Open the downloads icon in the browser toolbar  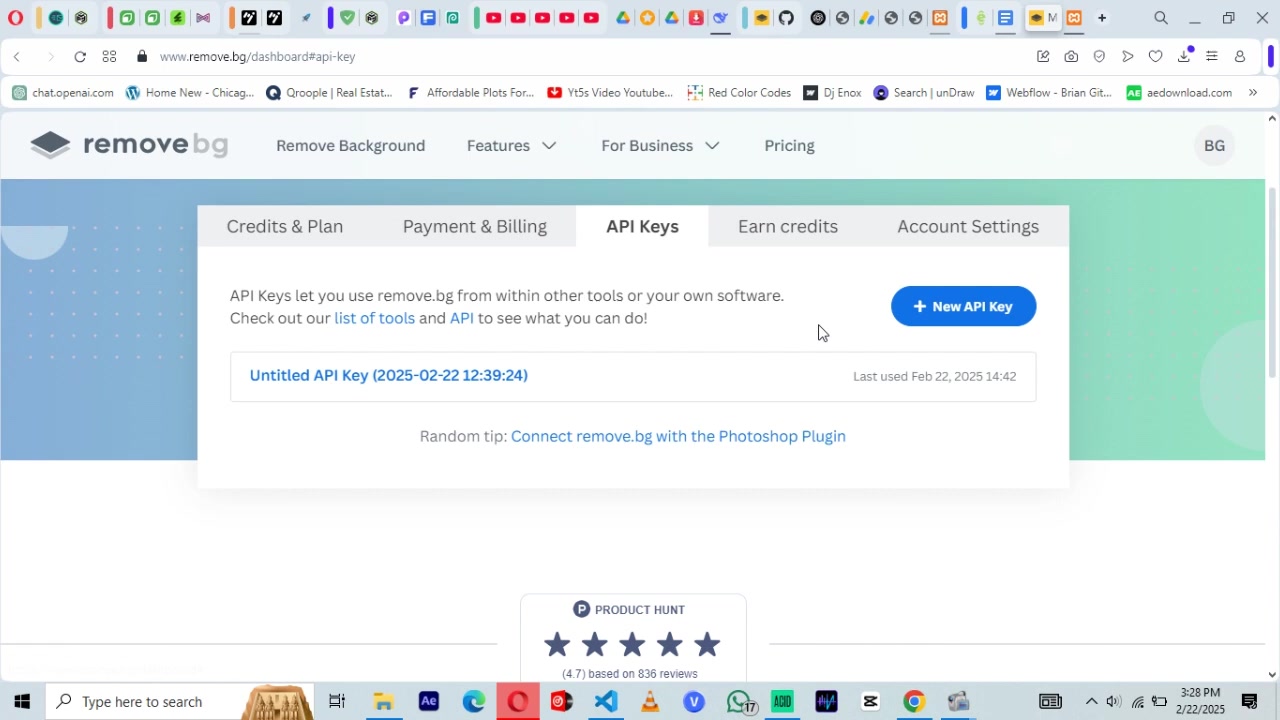pyautogui.click(x=1184, y=57)
